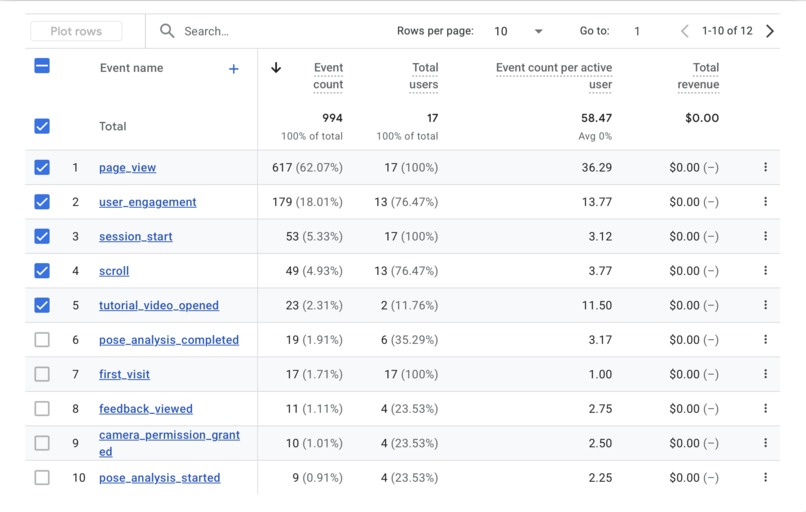Go to next page of results
806x512 pixels.
click(770, 31)
